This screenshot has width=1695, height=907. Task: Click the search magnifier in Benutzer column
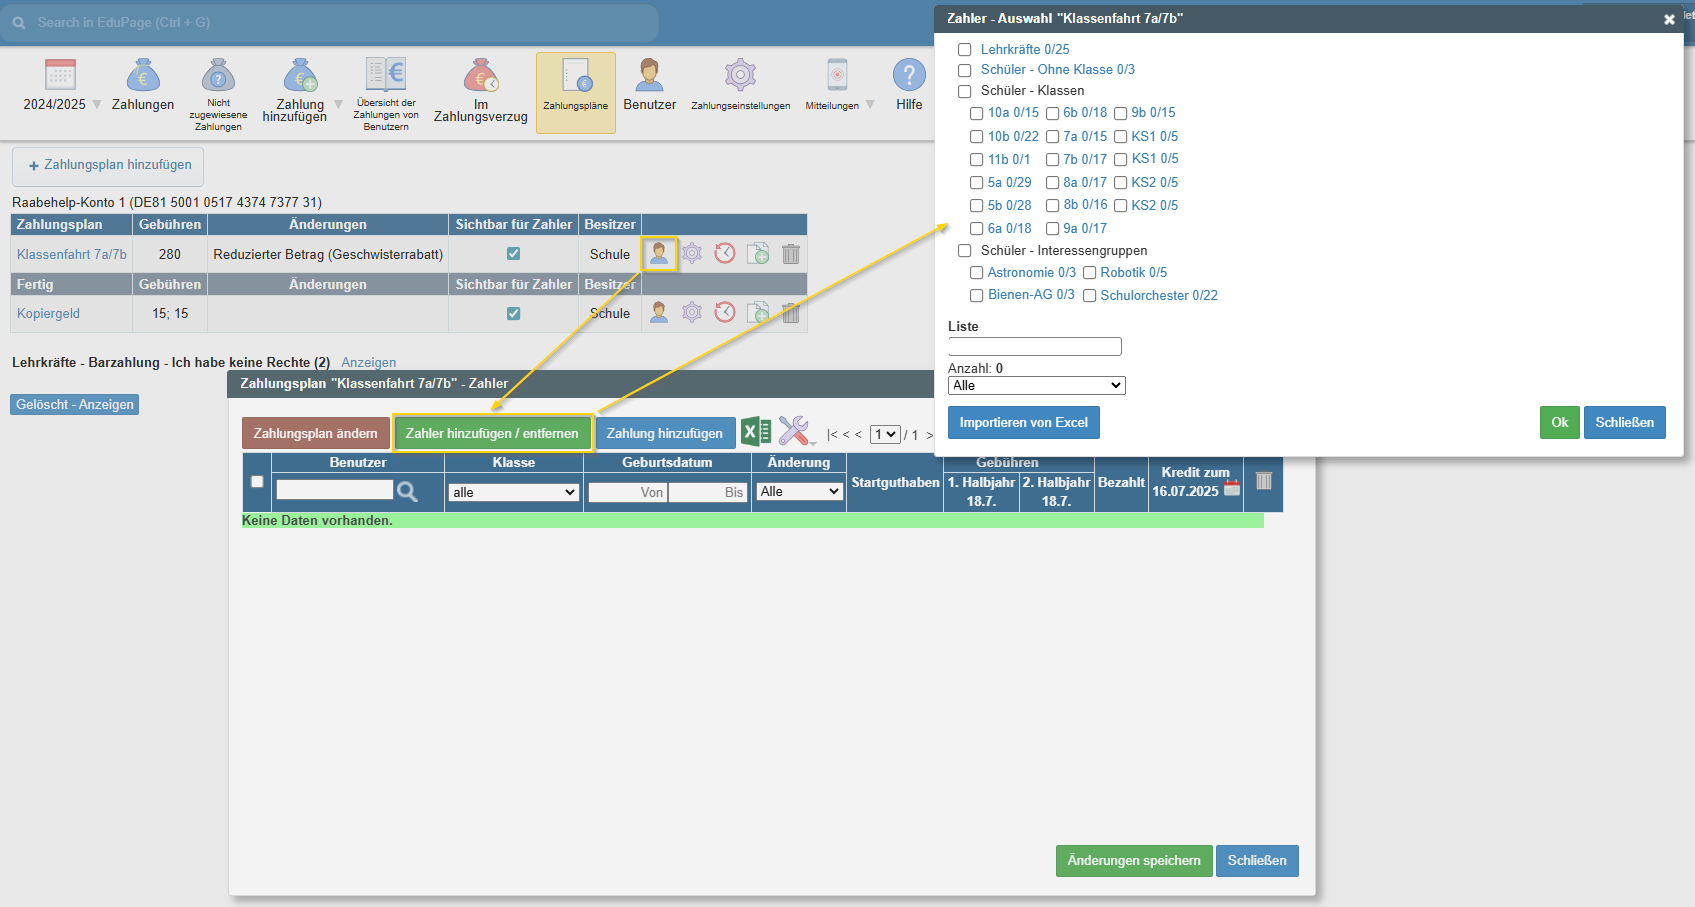tap(407, 491)
